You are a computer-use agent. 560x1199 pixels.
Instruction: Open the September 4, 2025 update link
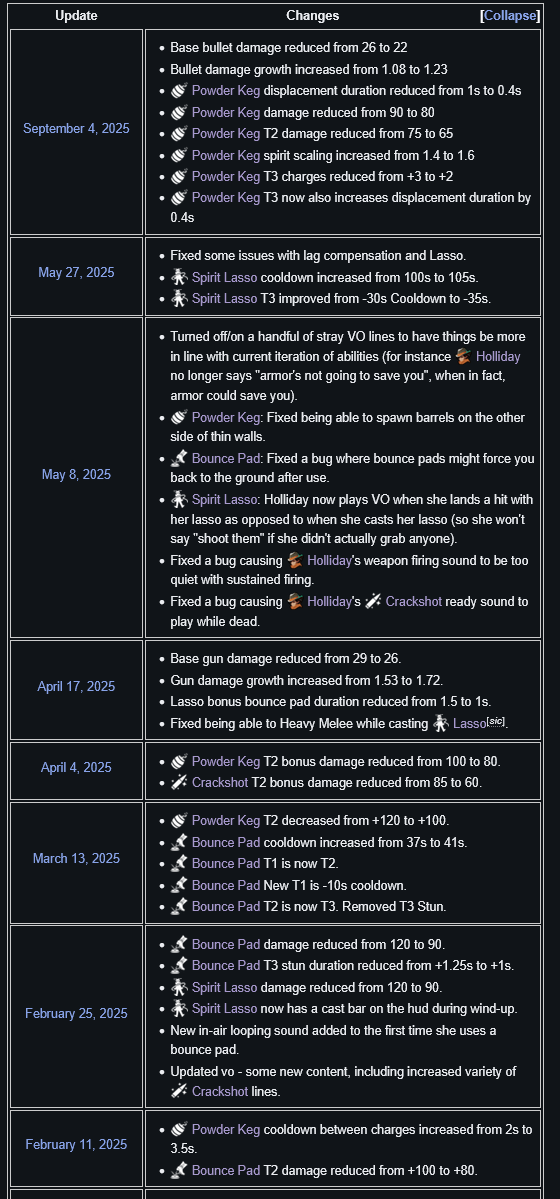tap(76, 128)
